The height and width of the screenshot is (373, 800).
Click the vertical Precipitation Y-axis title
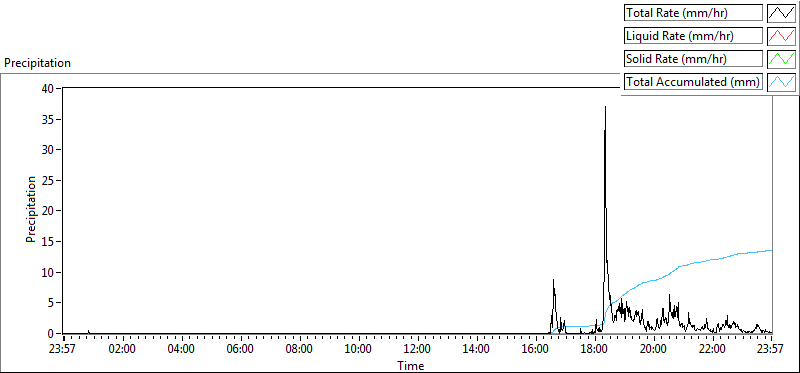31,210
